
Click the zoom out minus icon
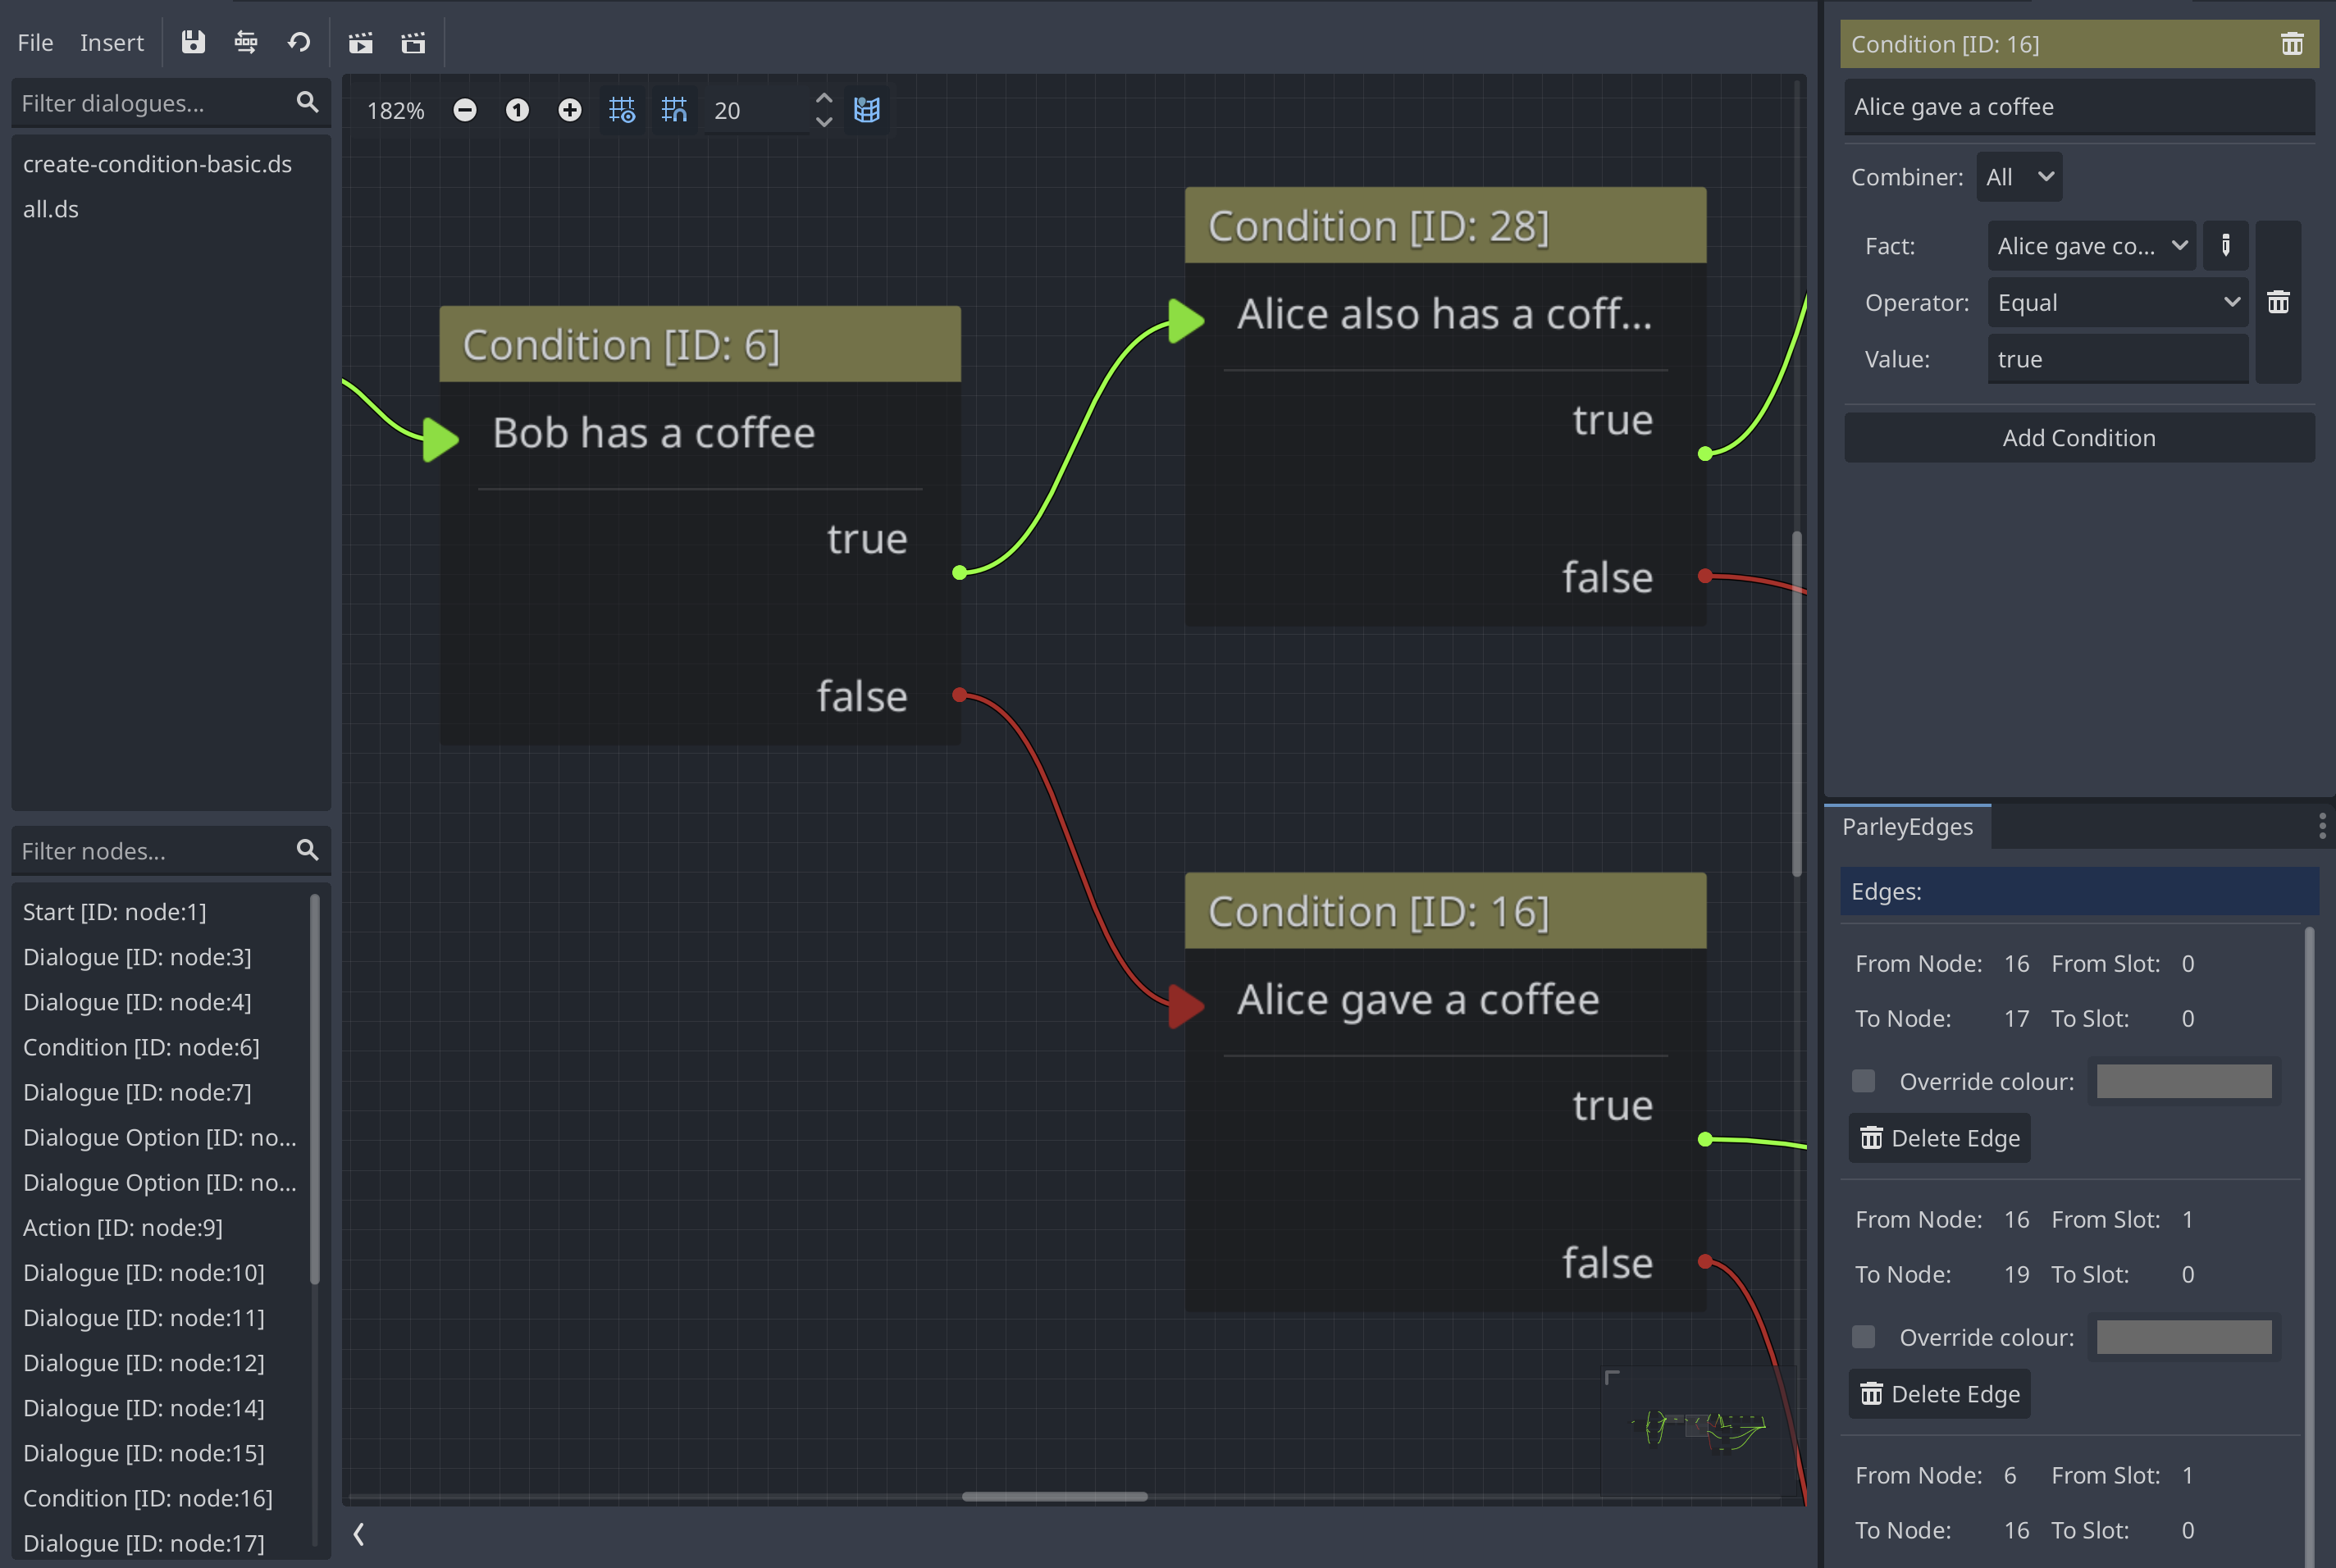[x=465, y=110]
